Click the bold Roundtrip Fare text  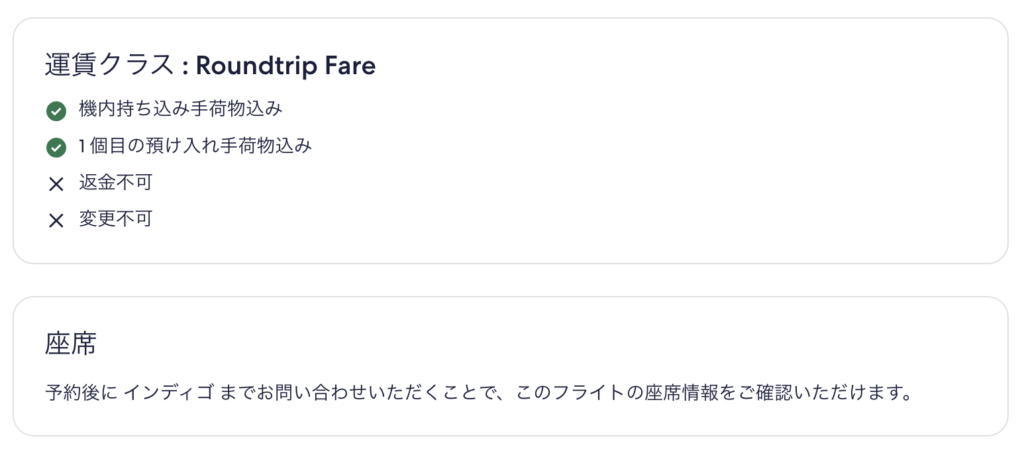[x=285, y=66]
